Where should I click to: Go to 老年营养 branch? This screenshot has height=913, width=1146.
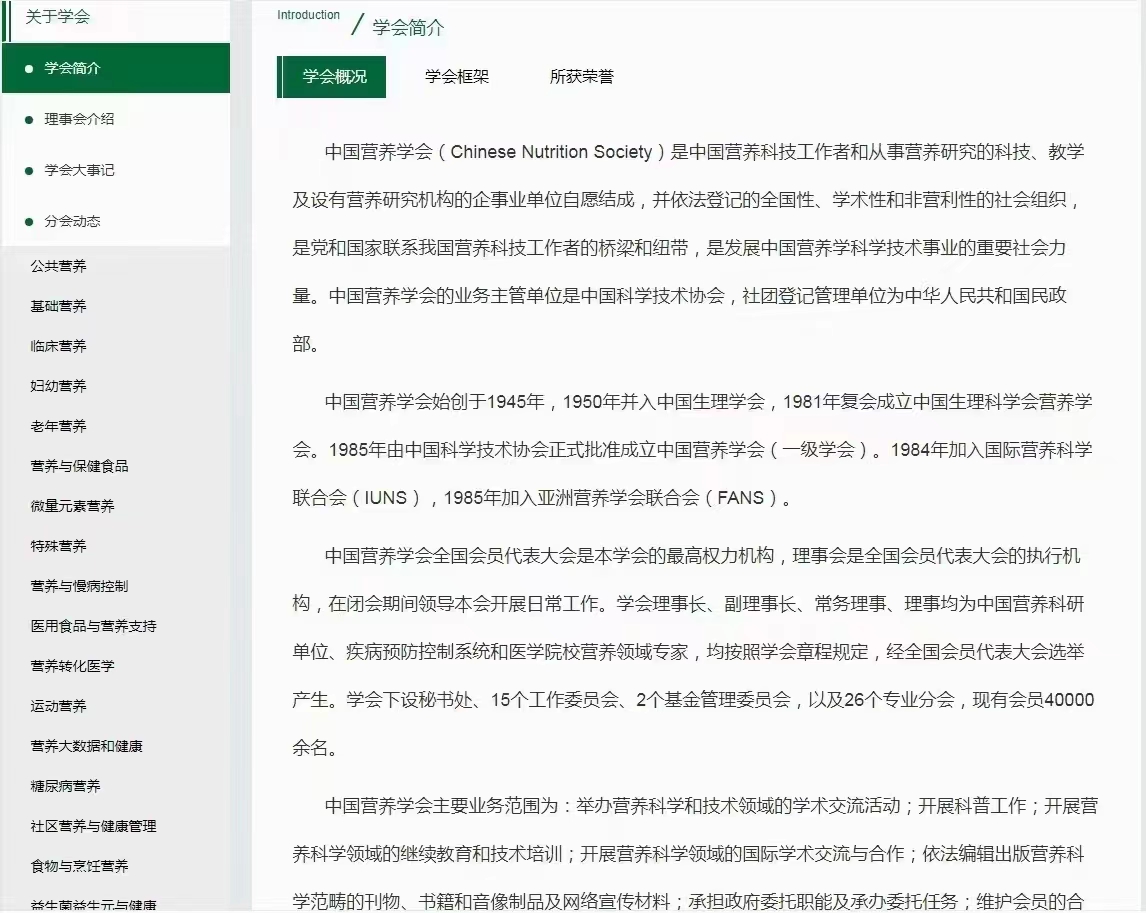58,426
